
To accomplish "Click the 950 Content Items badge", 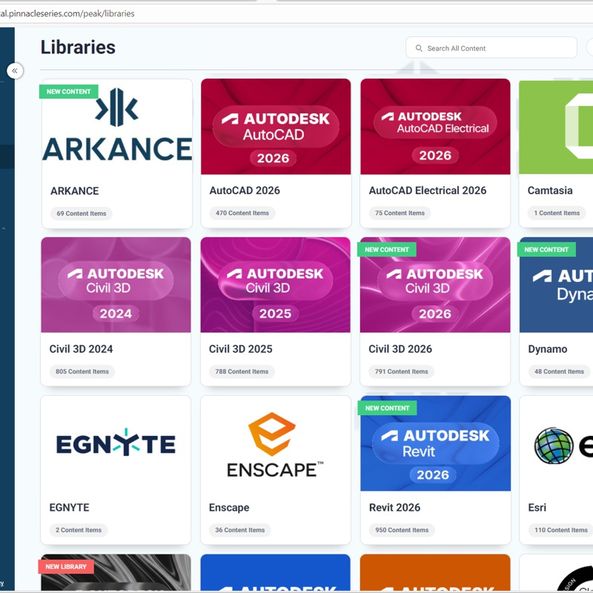I will coord(402,530).
